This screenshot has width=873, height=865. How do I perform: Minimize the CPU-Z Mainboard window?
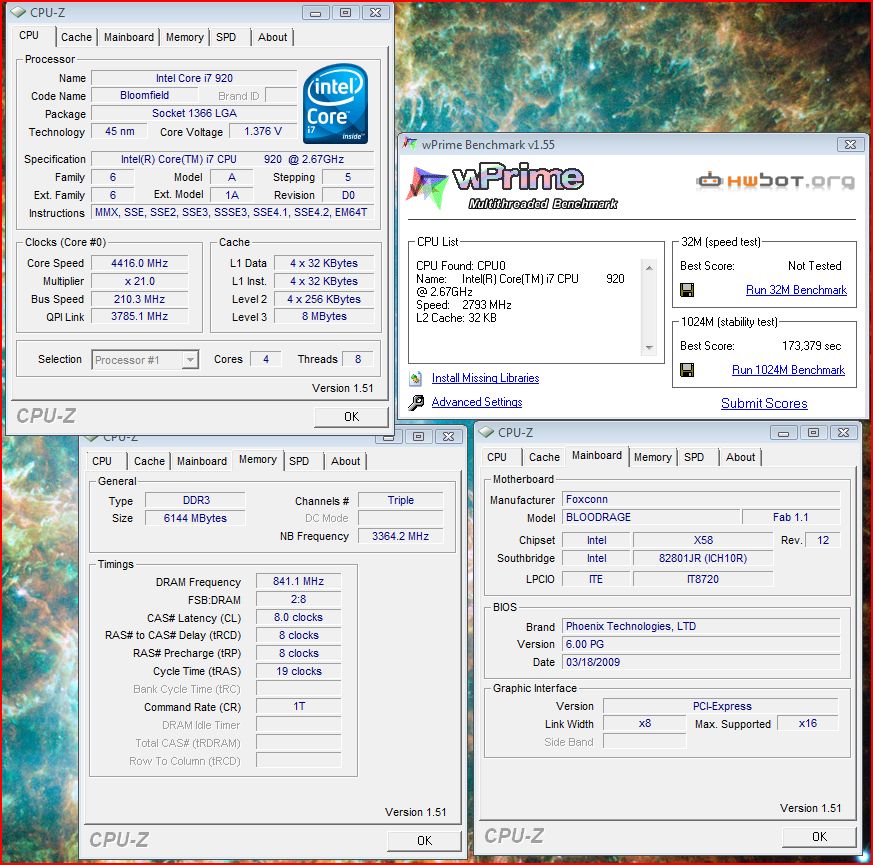pos(783,432)
